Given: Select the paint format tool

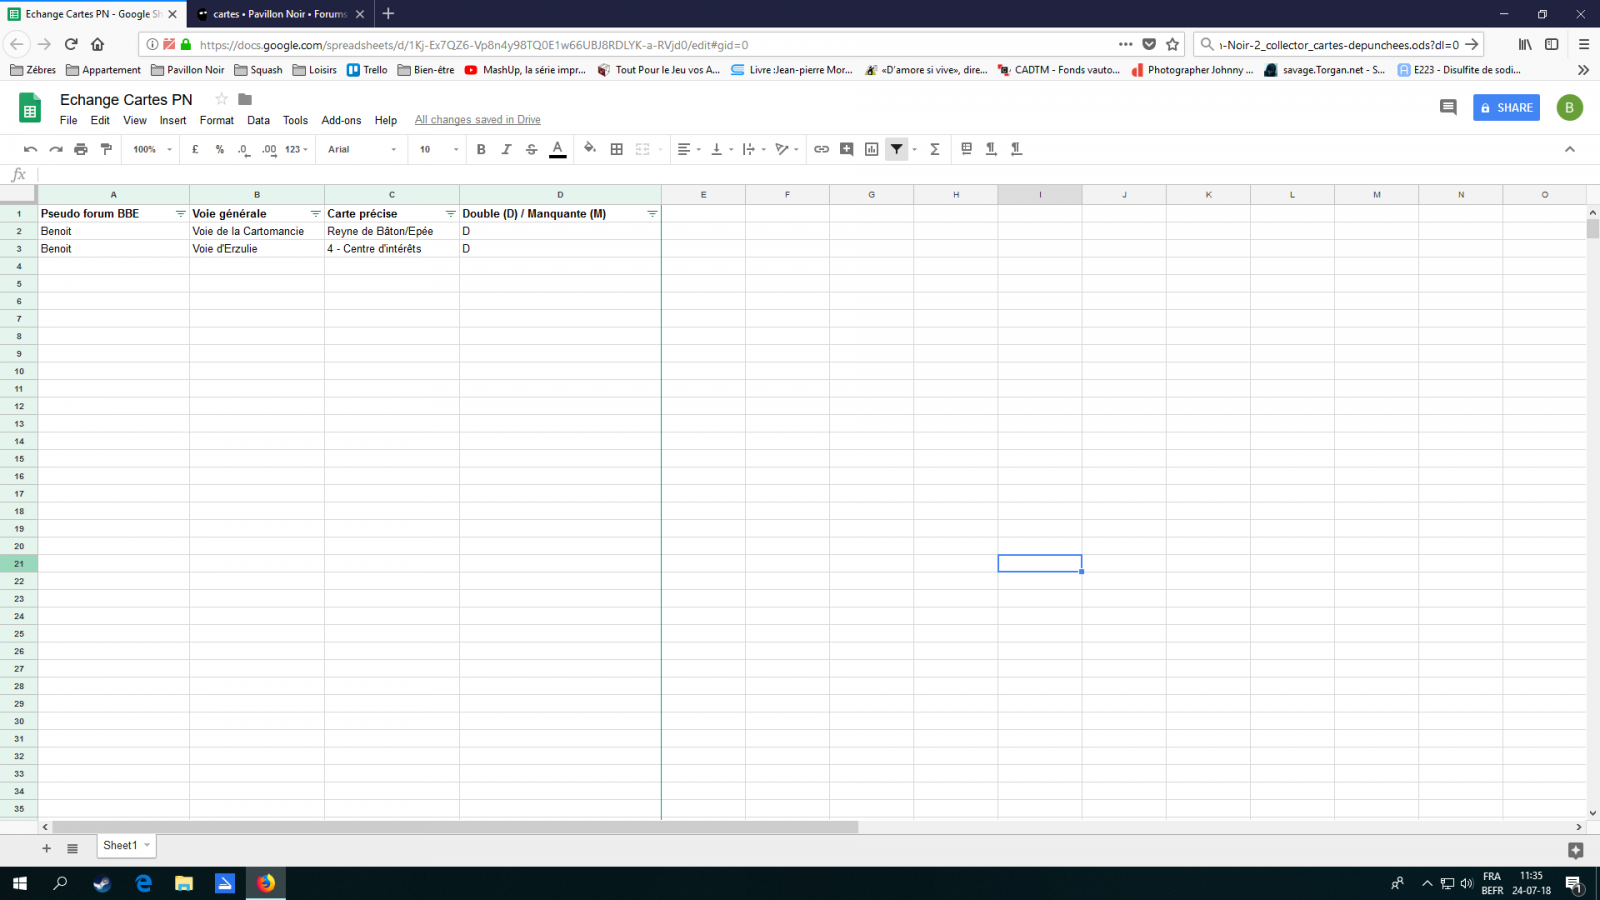Looking at the screenshot, I should tap(106, 149).
